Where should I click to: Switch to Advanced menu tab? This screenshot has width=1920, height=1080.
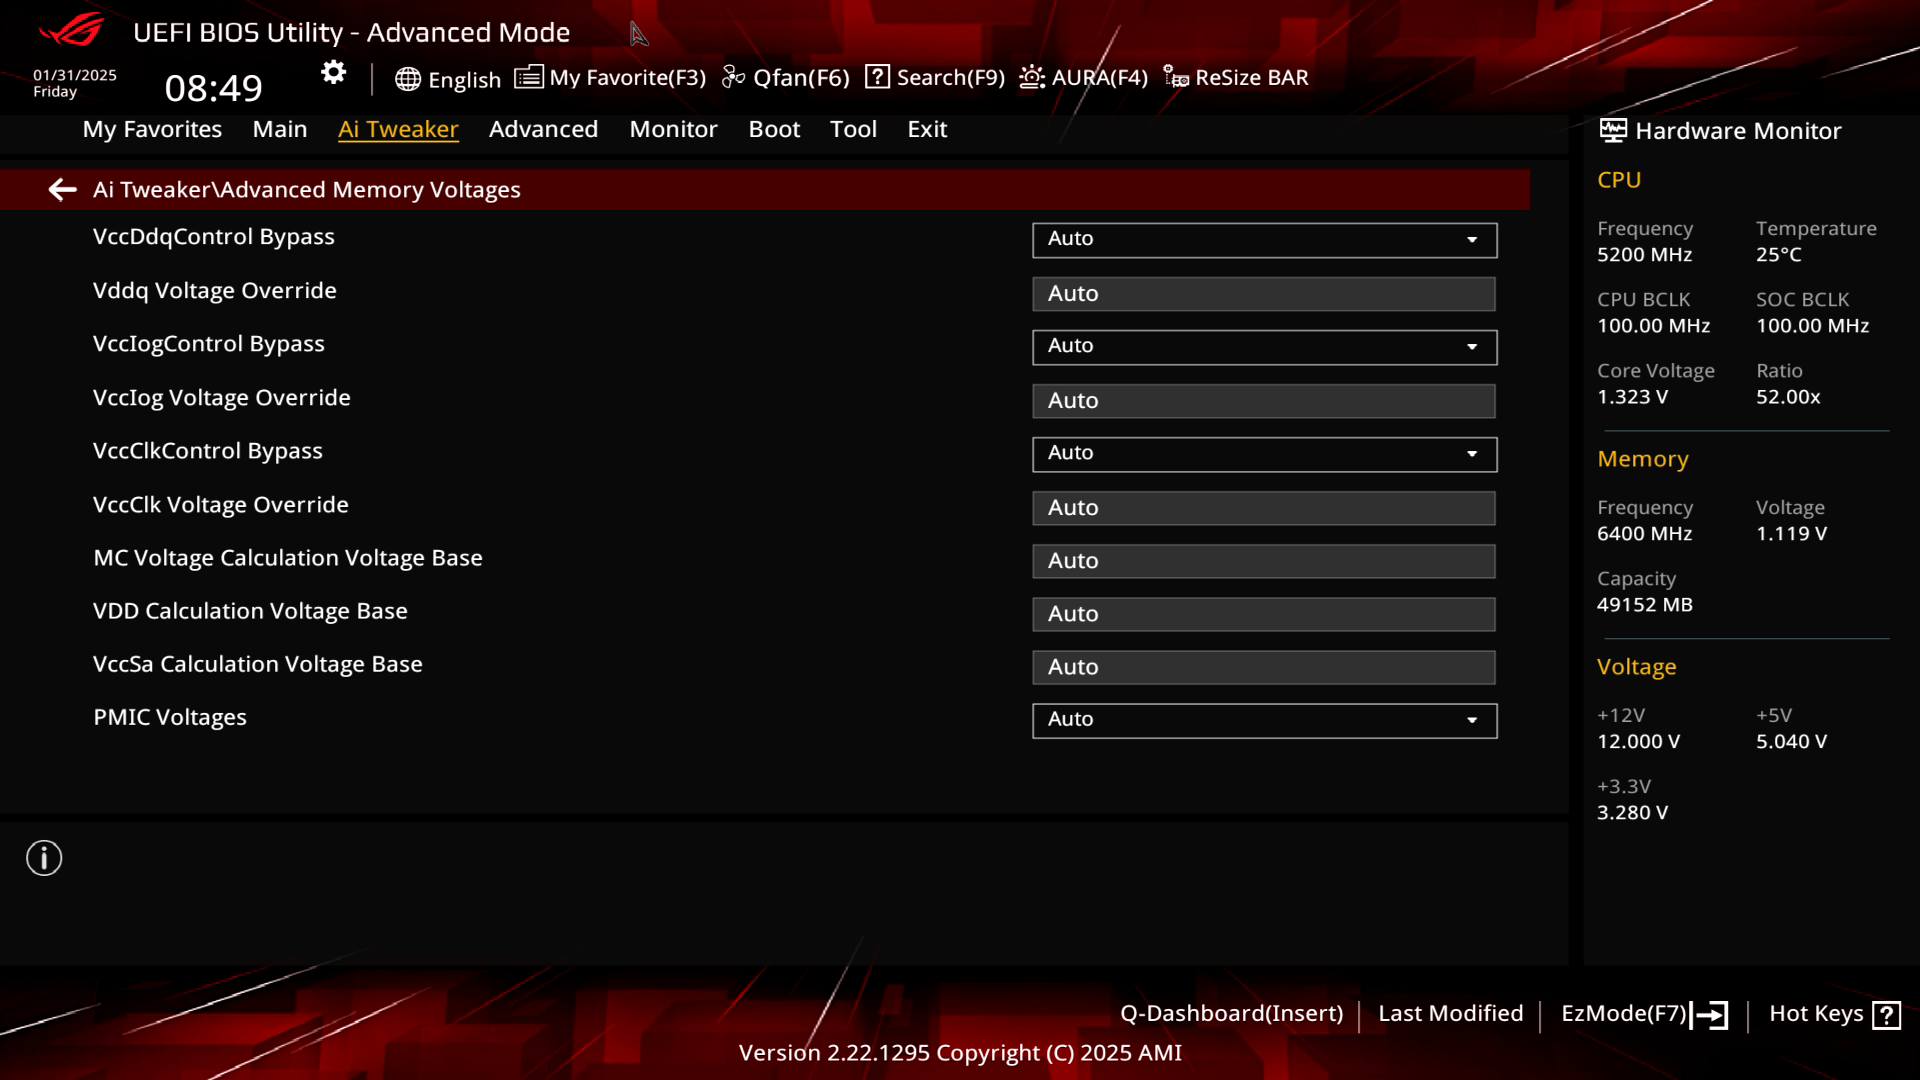(543, 128)
